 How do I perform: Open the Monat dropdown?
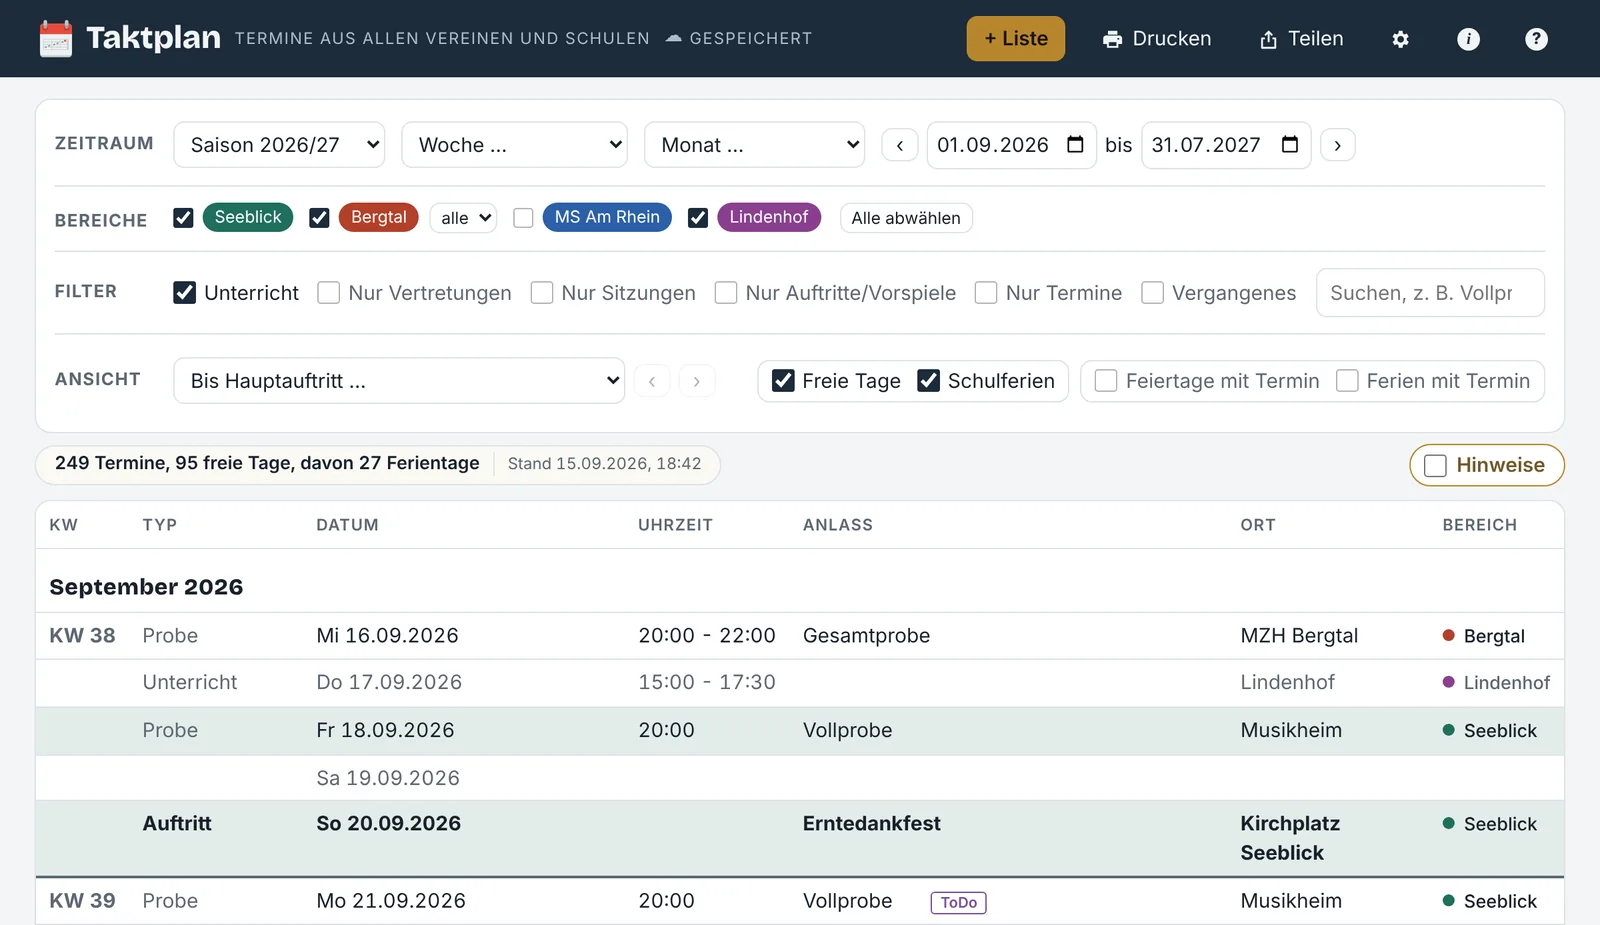coord(755,145)
